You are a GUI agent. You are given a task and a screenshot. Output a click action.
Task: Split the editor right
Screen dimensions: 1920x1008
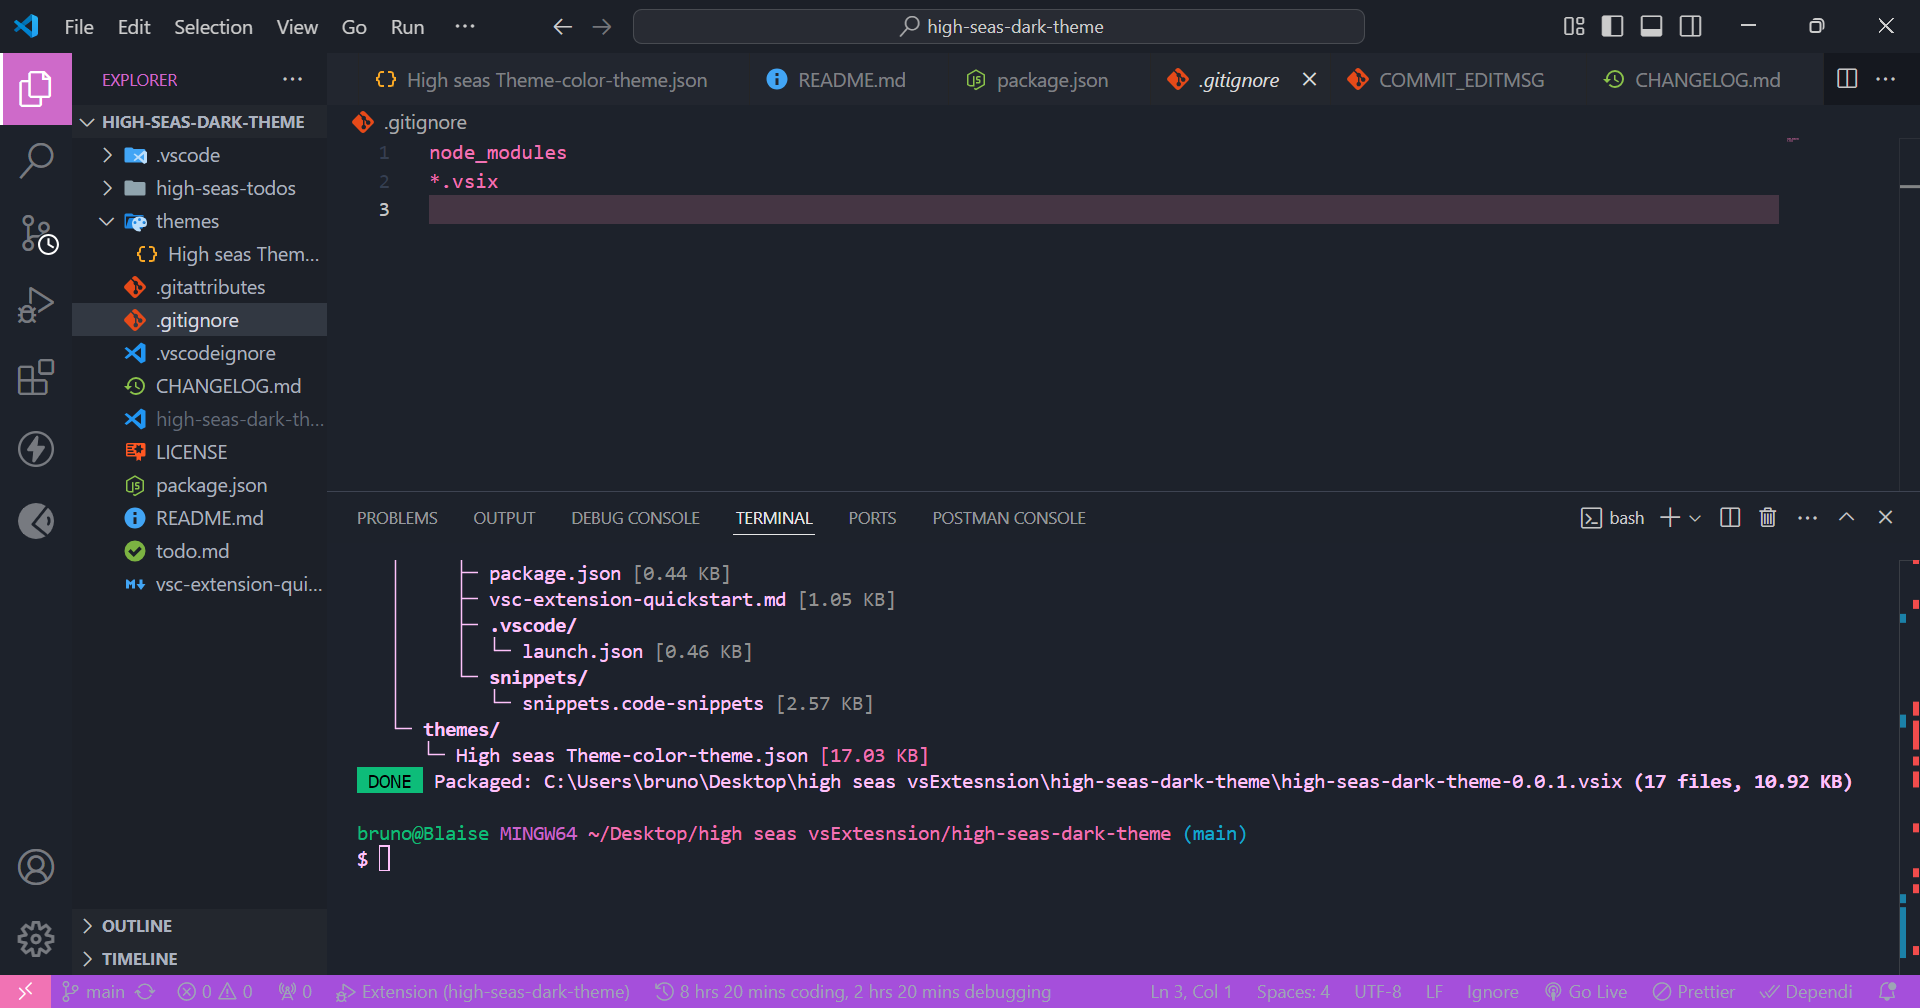pos(1847,79)
